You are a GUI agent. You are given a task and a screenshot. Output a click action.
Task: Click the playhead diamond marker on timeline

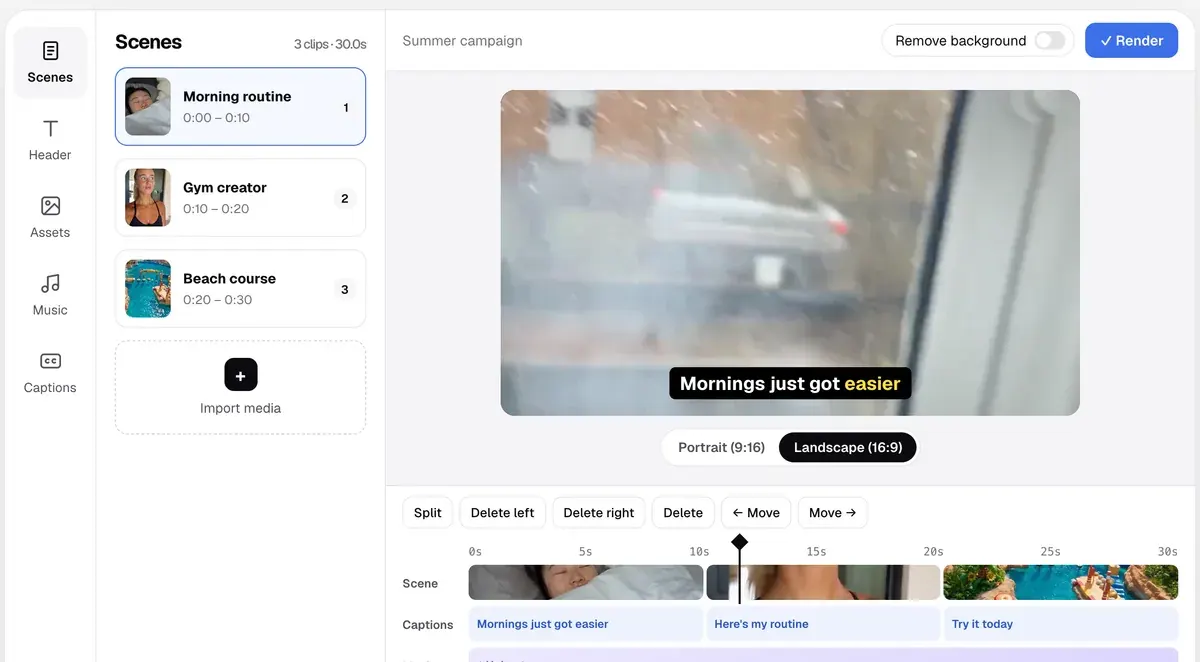tap(739, 542)
